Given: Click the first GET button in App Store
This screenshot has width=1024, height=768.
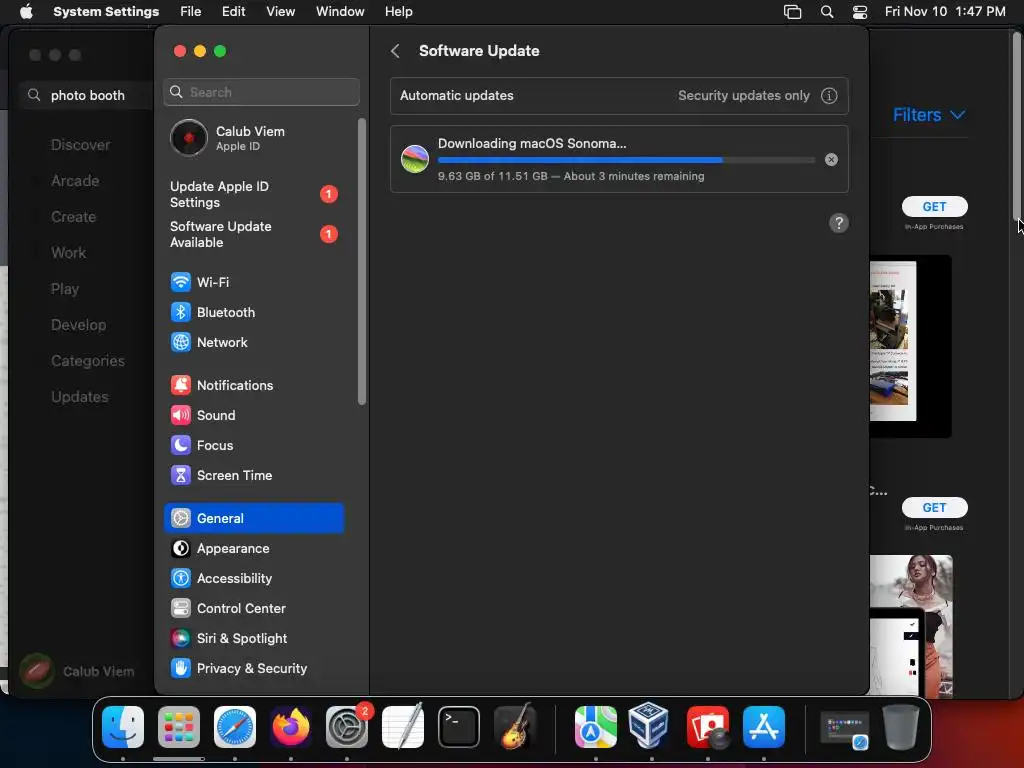Looking at the screenshot, I should pos(934,206).
